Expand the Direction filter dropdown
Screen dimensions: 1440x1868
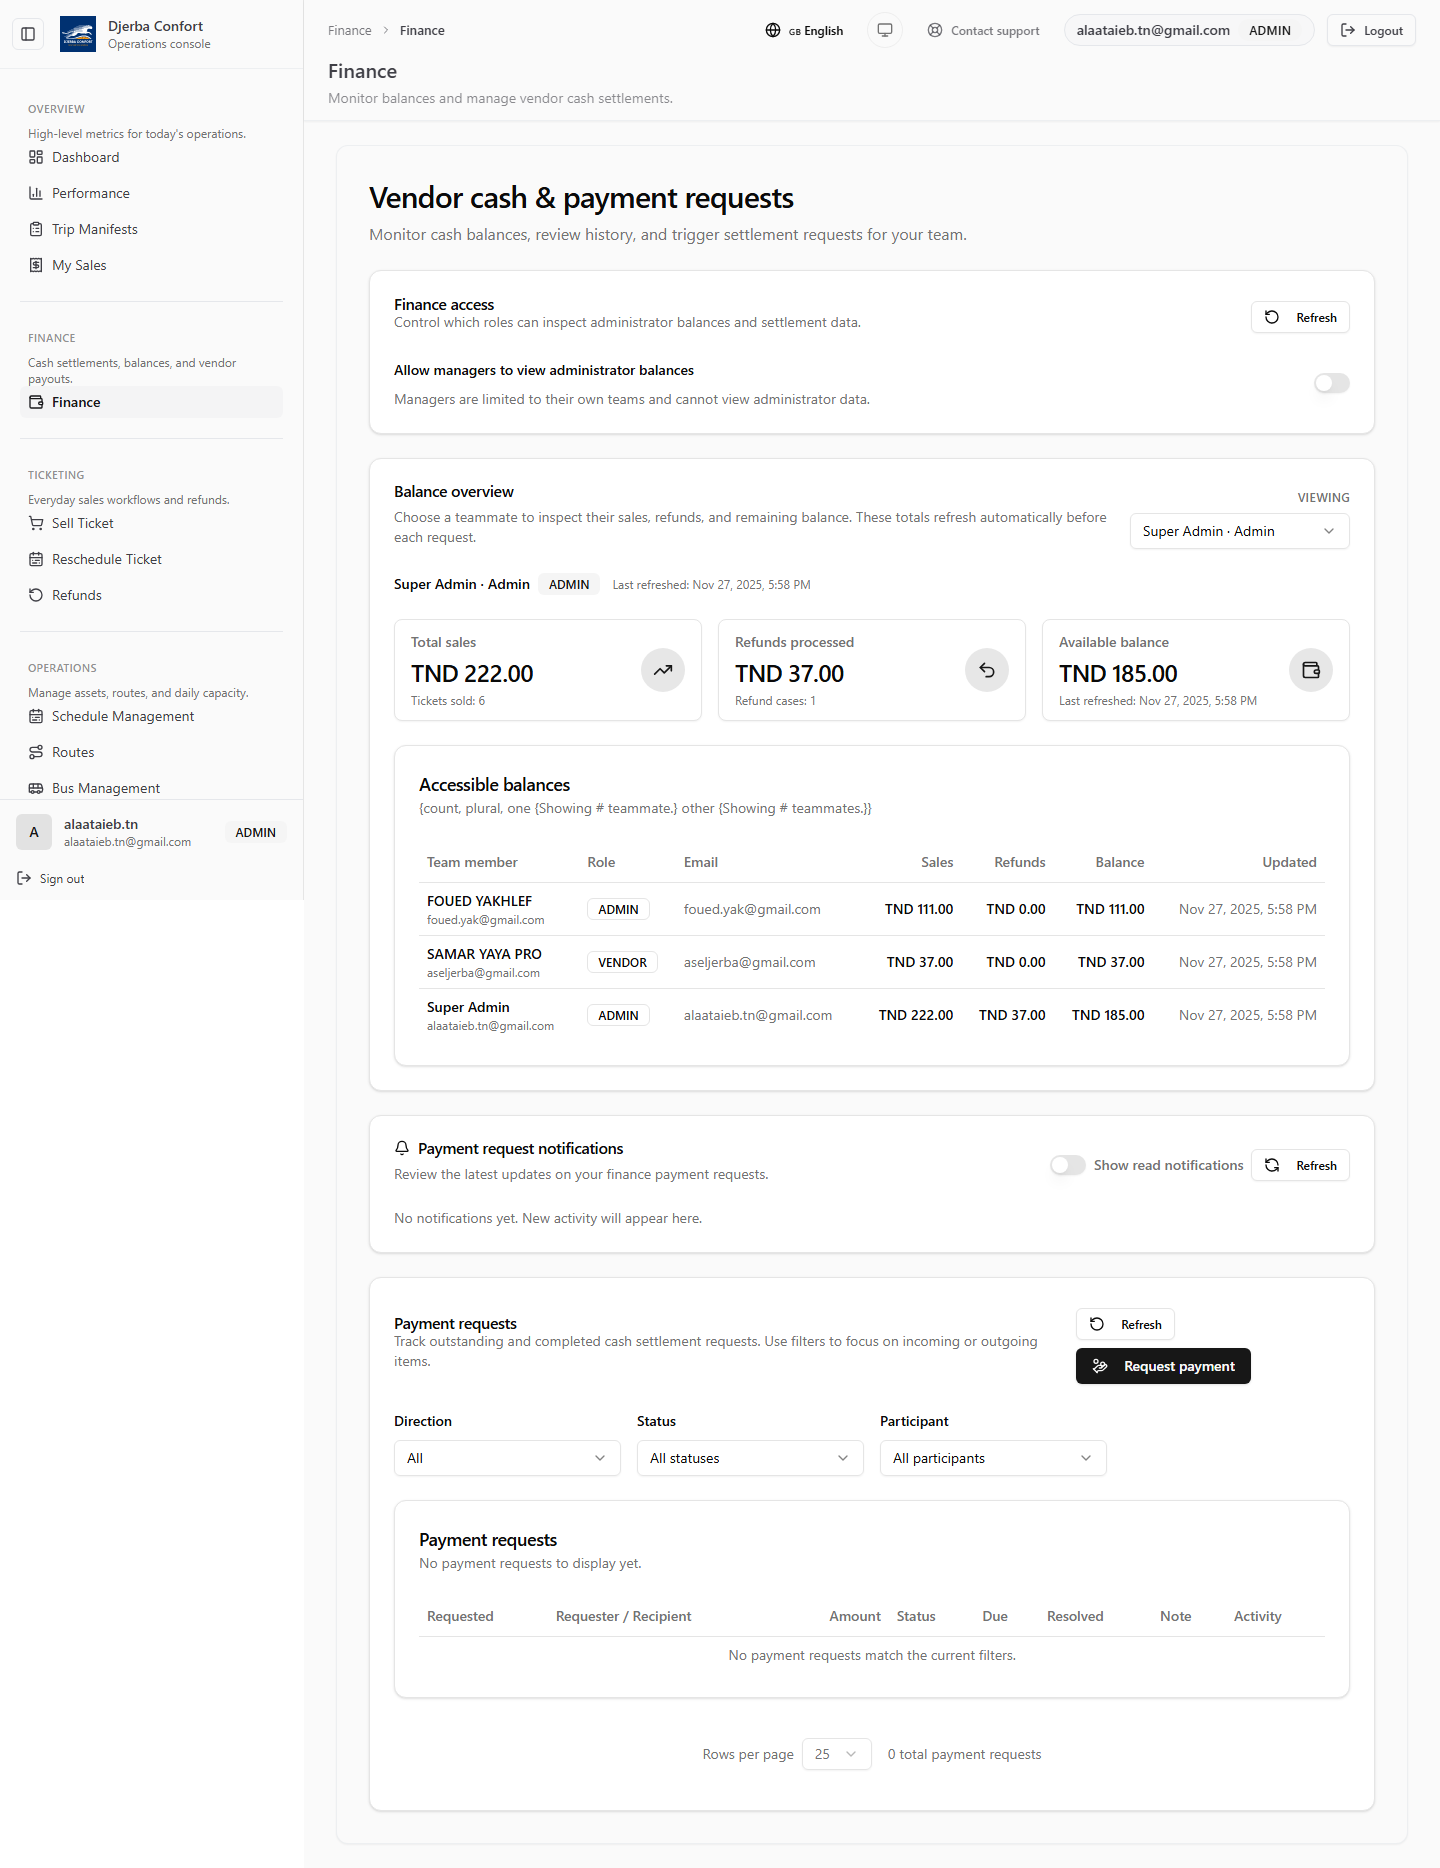507,1458
